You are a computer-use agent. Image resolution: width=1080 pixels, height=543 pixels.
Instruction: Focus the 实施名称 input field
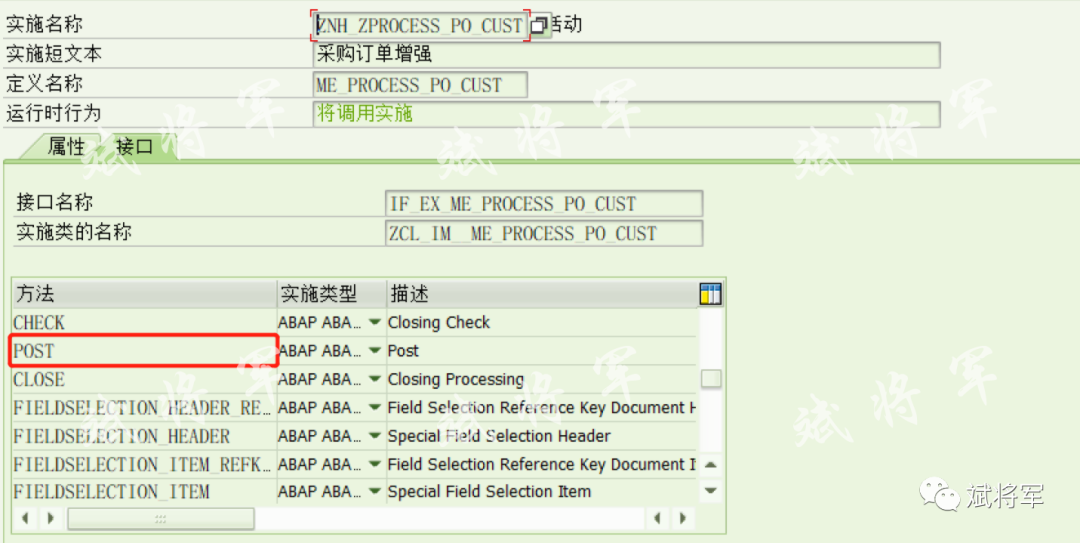(420, 25)
